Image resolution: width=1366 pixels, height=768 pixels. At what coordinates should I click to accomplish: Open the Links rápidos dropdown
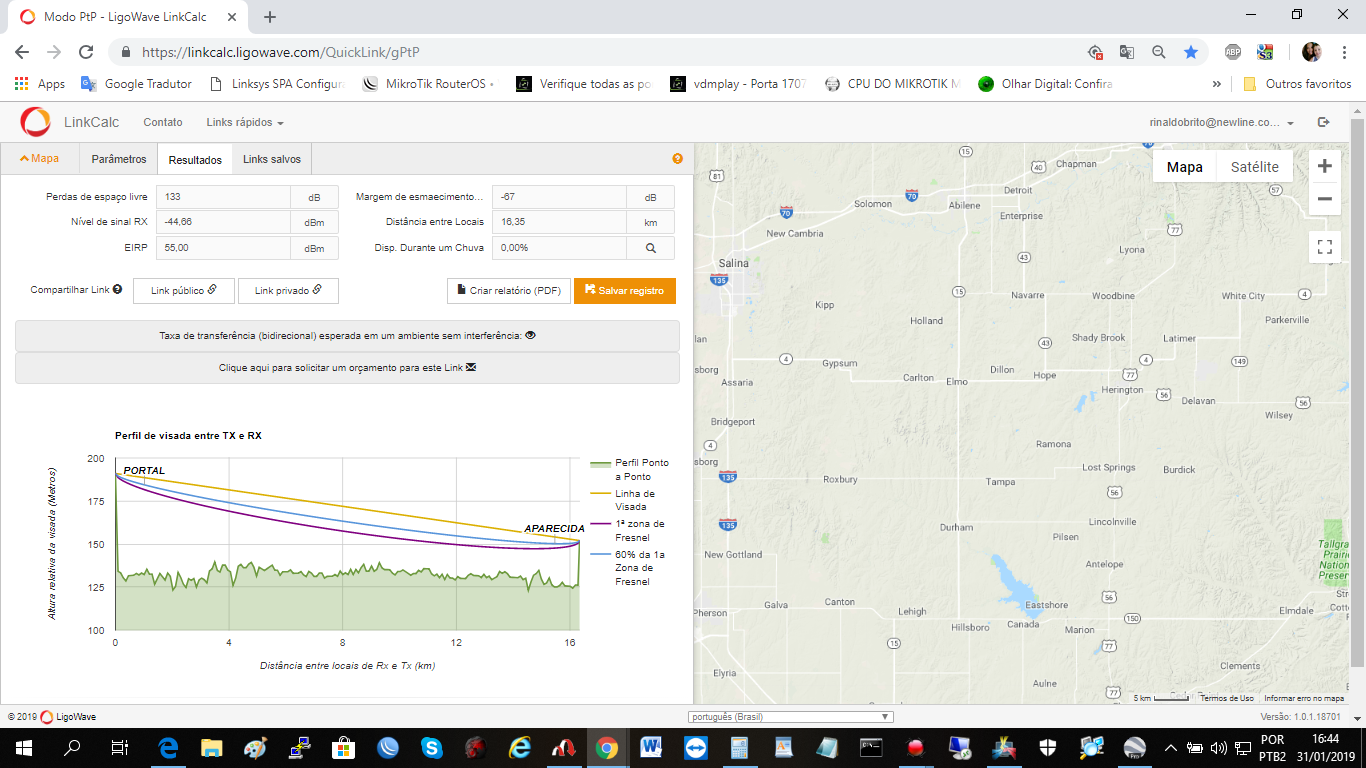[245, 122]
